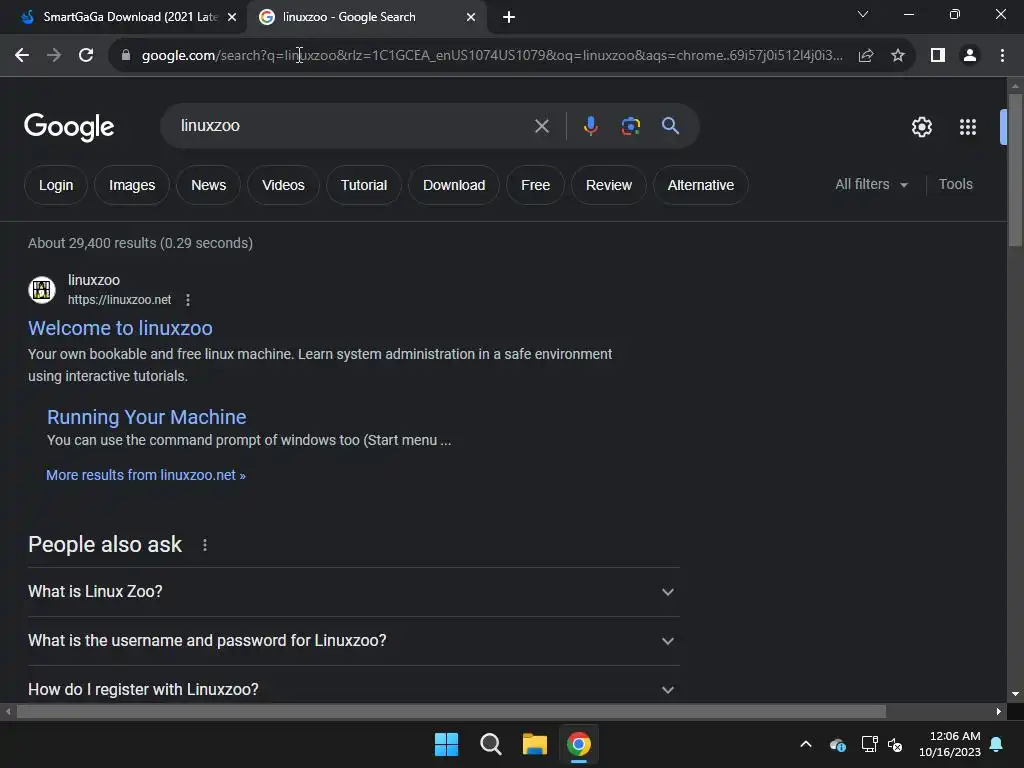This screenshot has width=1024, height=768.
Task: Open Windows taskbar search
Action: point(490,744)
